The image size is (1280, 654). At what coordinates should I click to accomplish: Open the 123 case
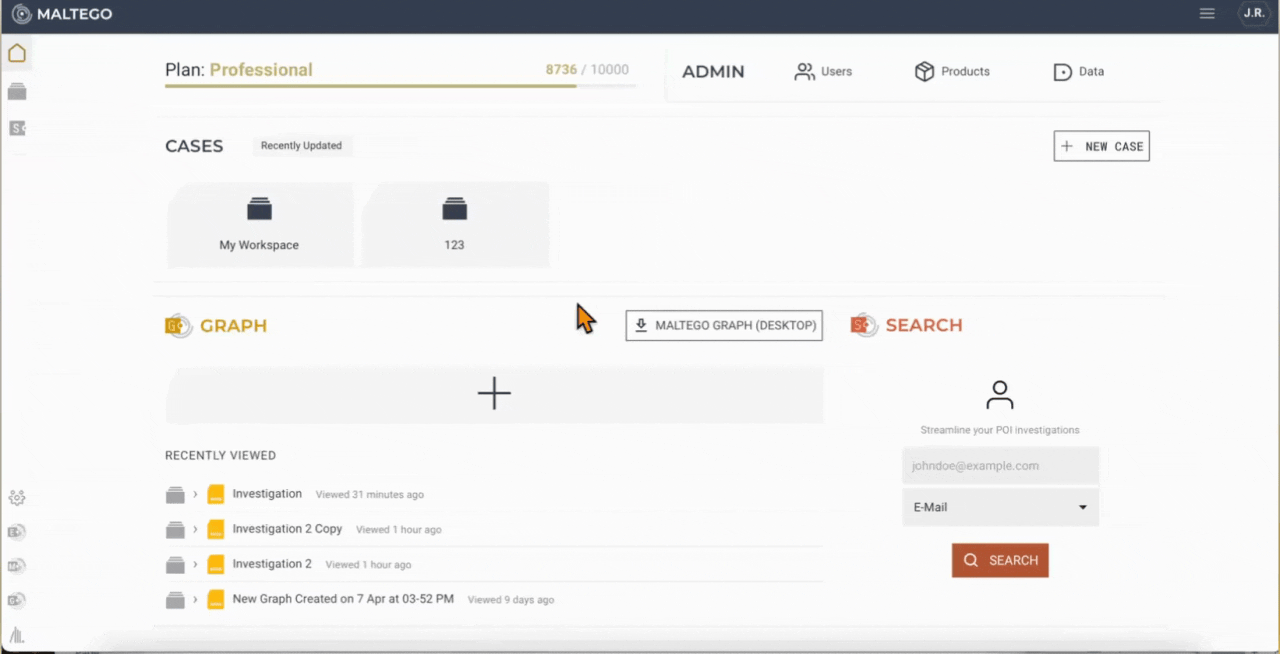click(x=454, y=225)
